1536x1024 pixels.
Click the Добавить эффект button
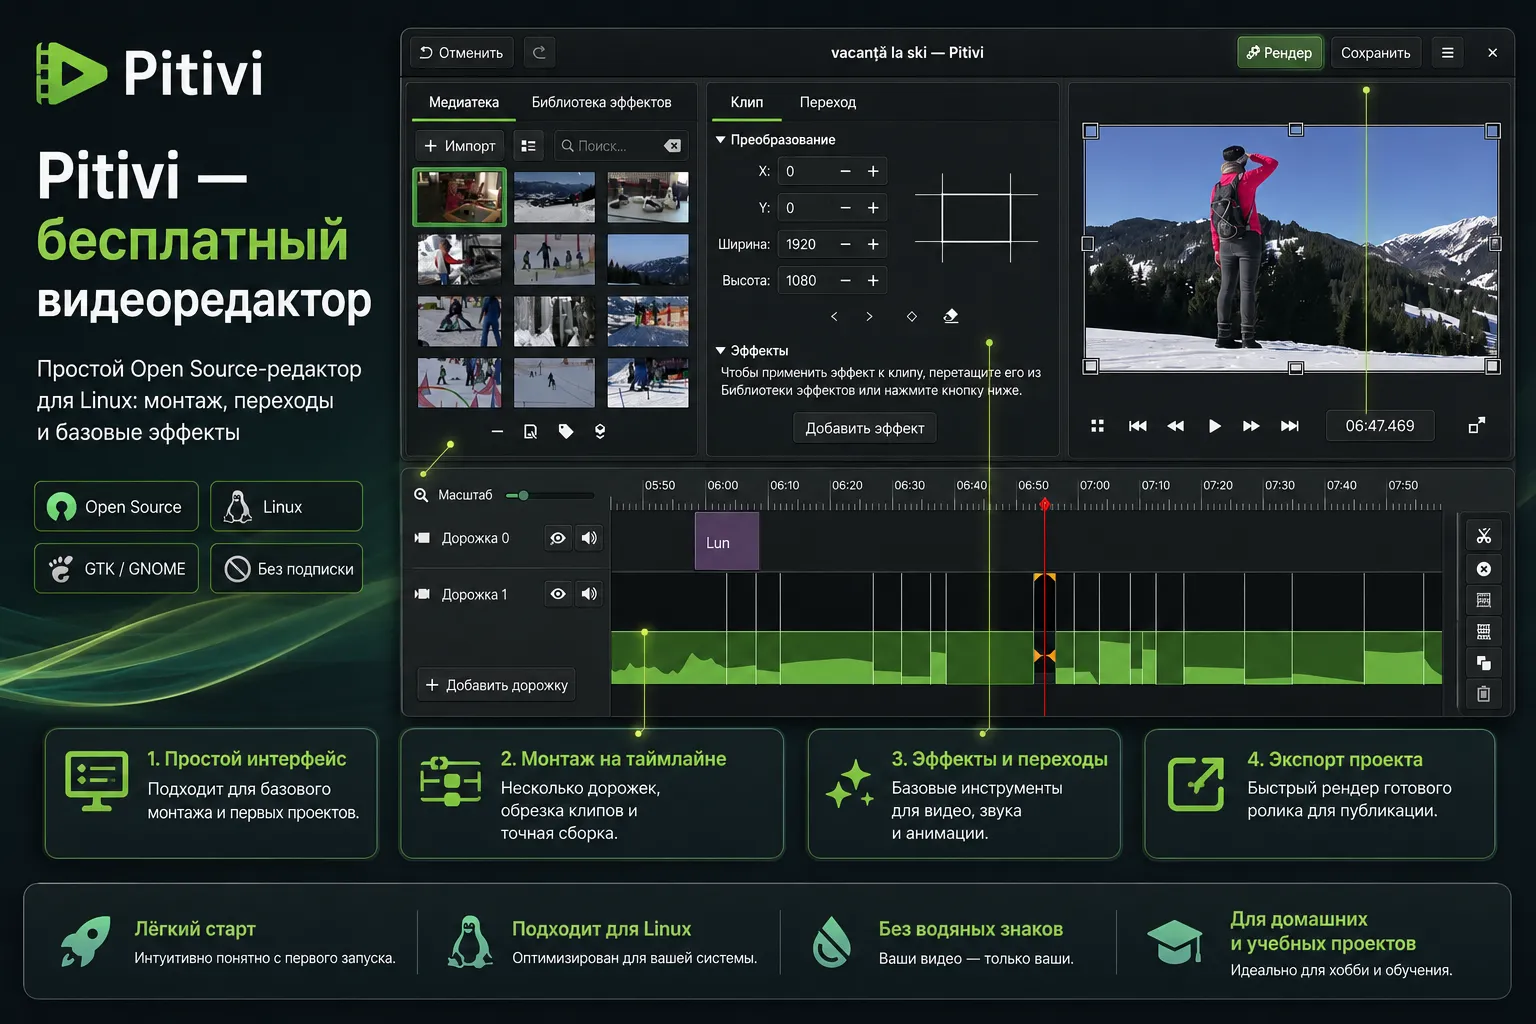click(x=865, y=428)
